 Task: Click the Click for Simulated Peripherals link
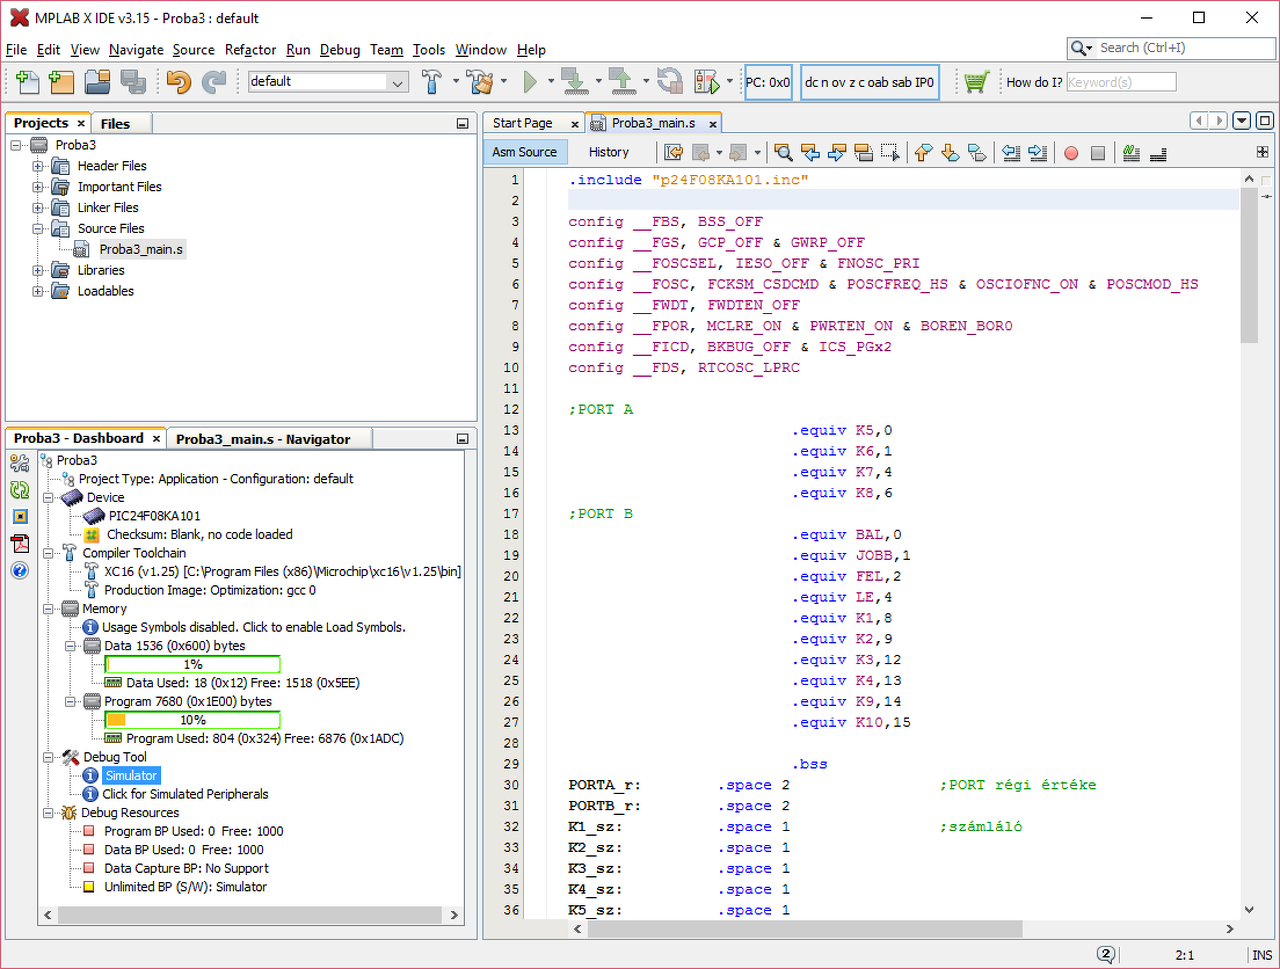click(x=185, y=794)
